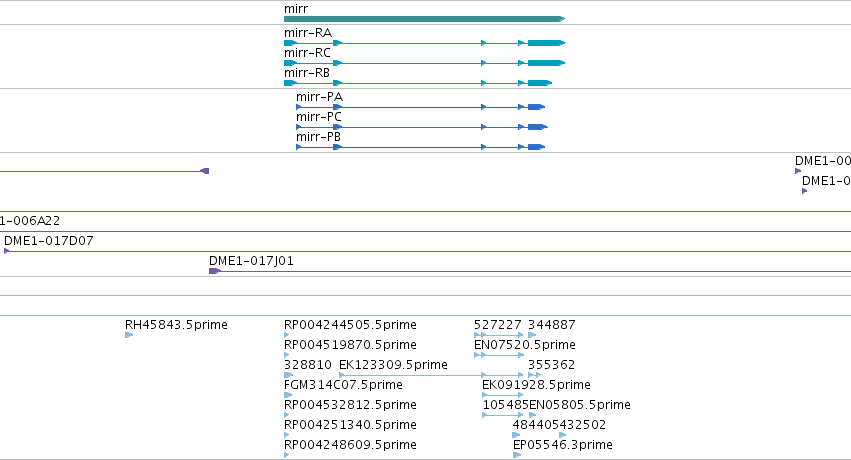Viewport: 851px width, 460px height.
Task: Select the 484405 EST label
Action: (x=536, y=425)
